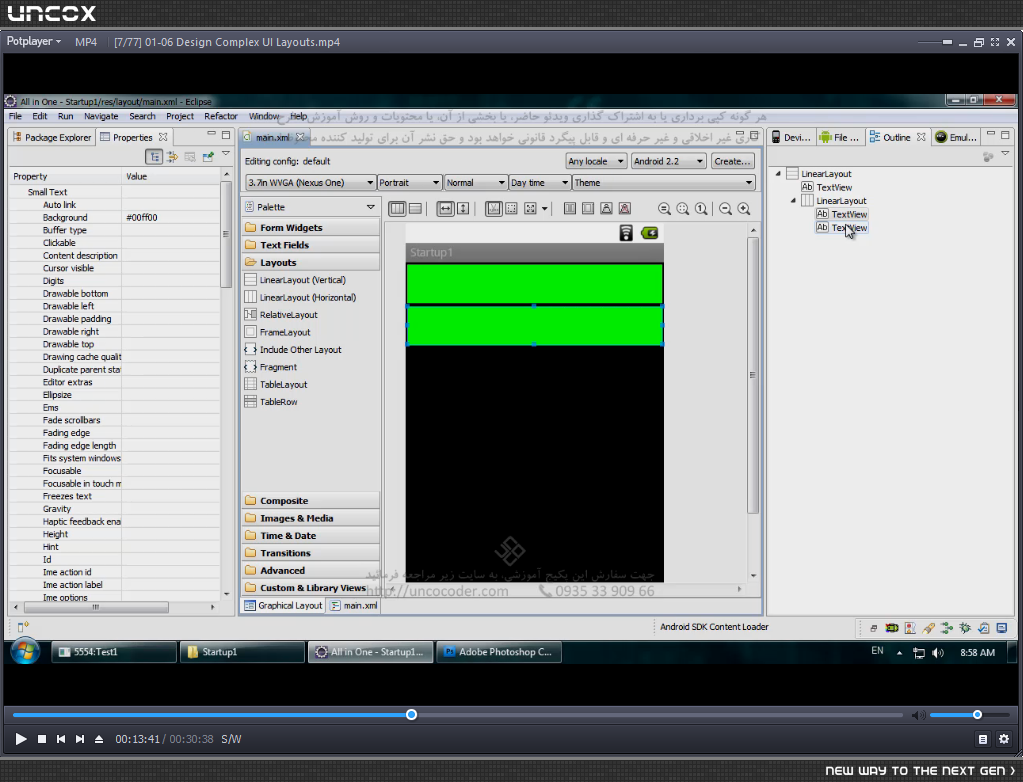
Task: Open the Theme dropdown
Action: click(664, 183)
